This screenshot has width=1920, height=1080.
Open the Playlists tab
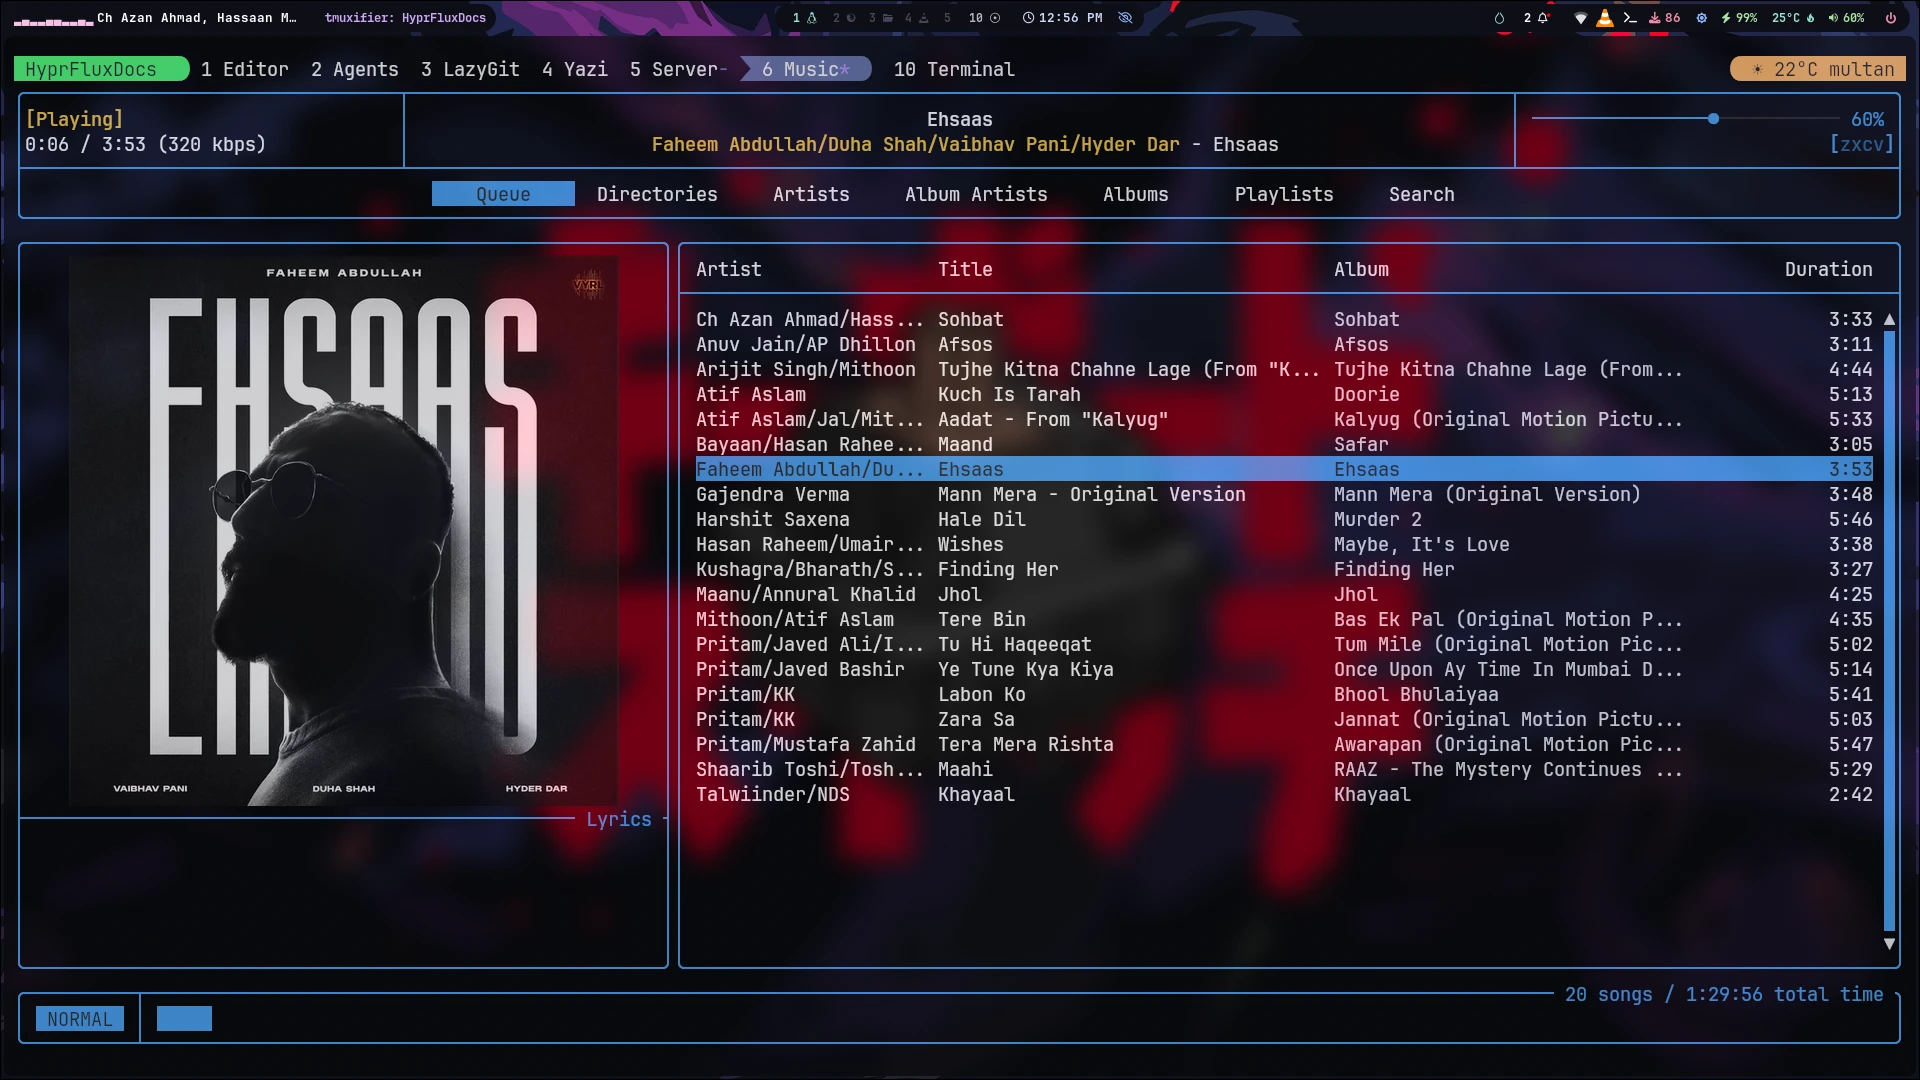point(1284,194)
